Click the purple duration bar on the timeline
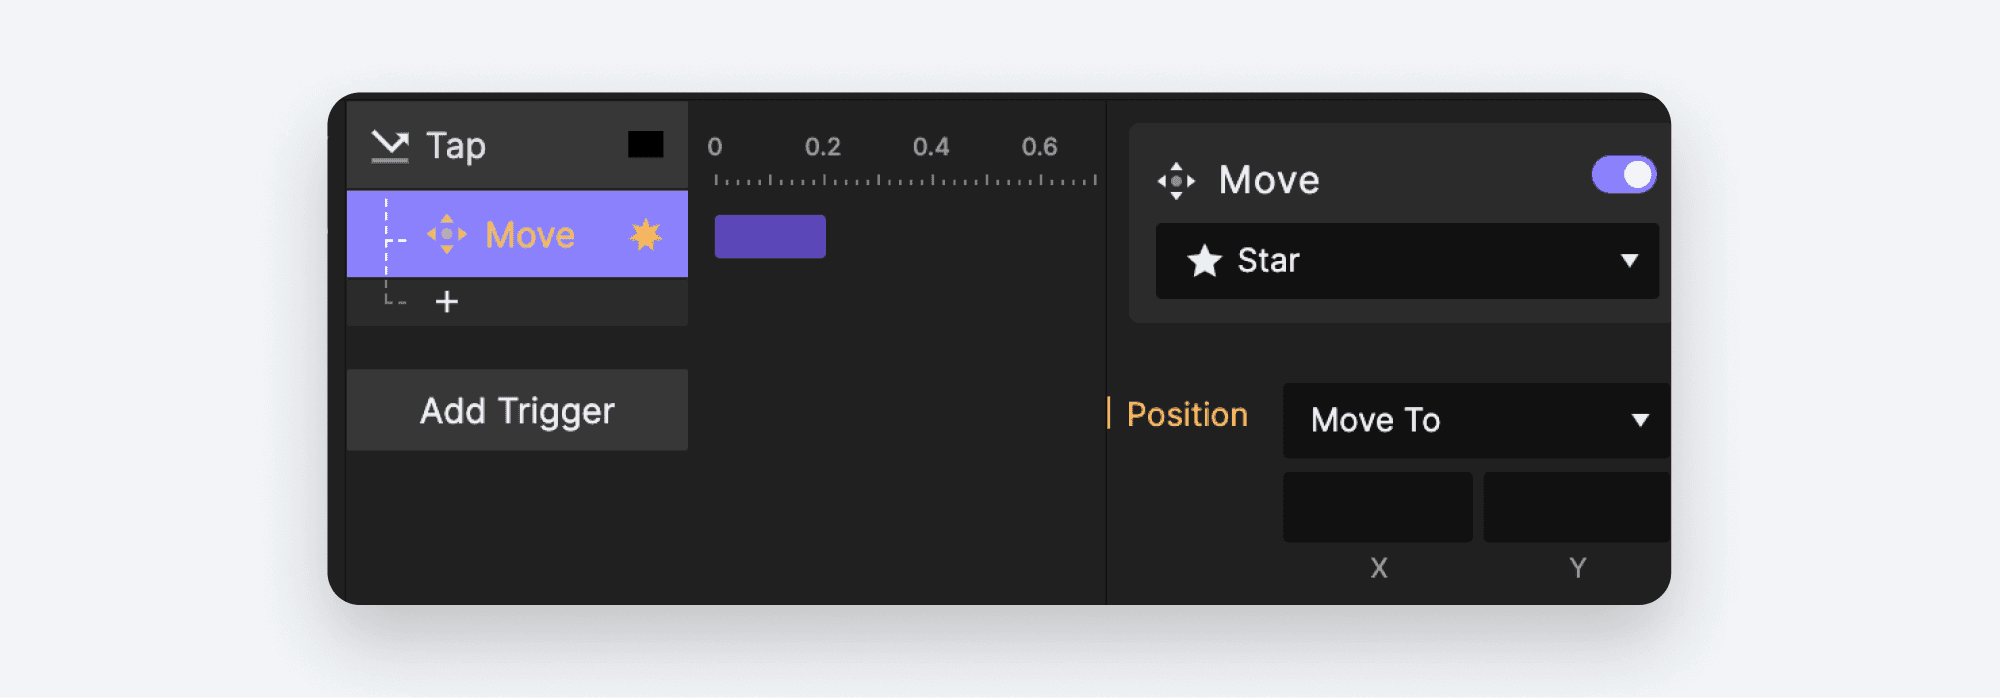2001x698 pixels. [x=769, y=235]
